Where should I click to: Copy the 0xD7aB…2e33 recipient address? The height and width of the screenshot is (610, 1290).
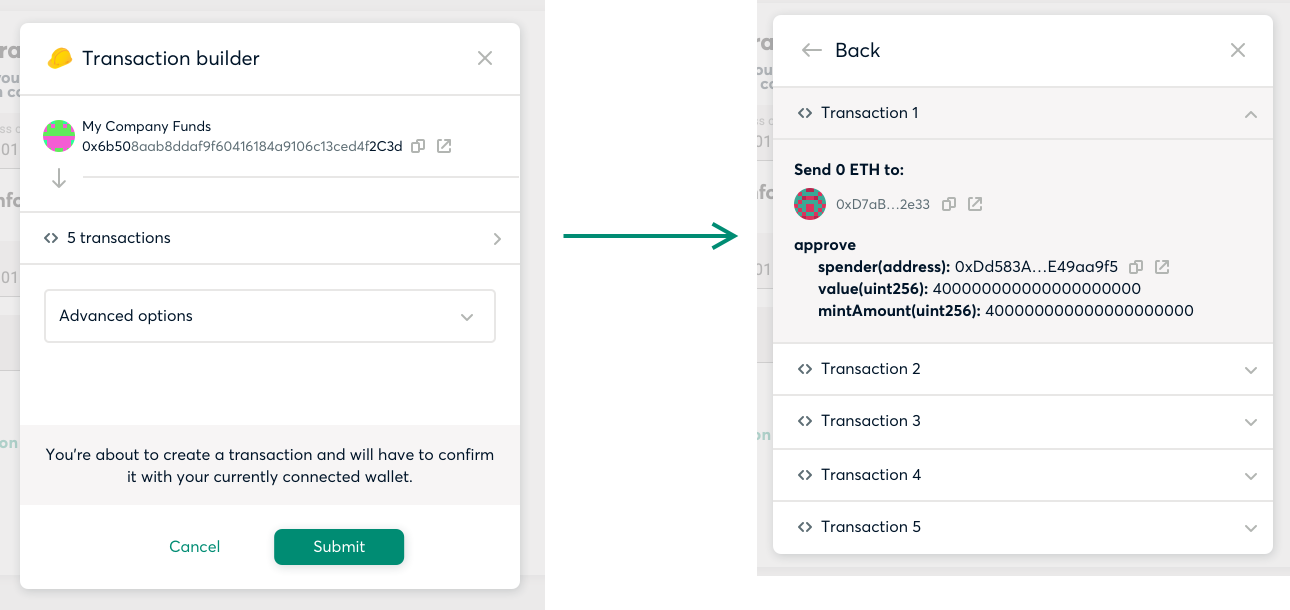coord(949,204)
